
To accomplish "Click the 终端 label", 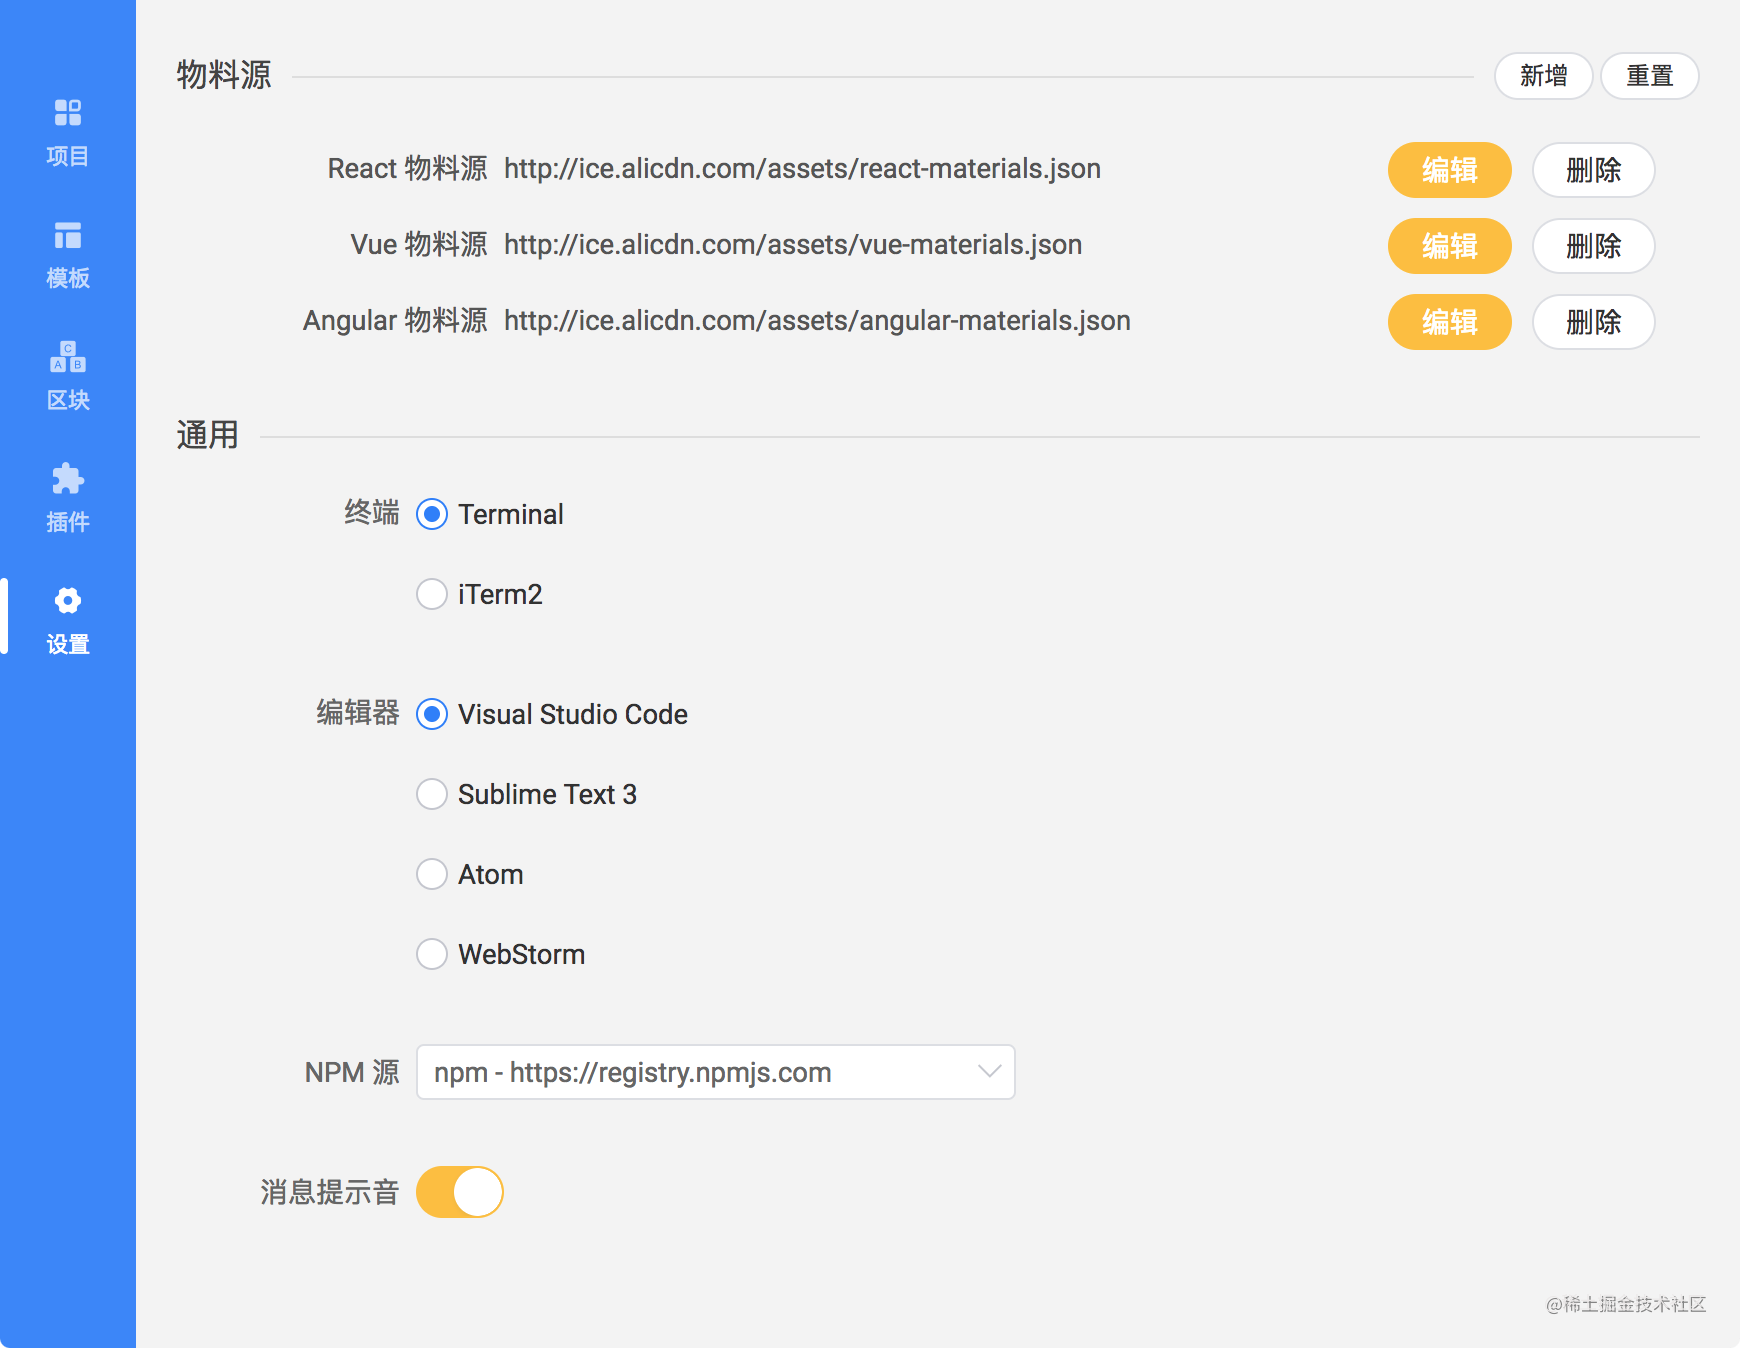I will click(x=372, y=513).
